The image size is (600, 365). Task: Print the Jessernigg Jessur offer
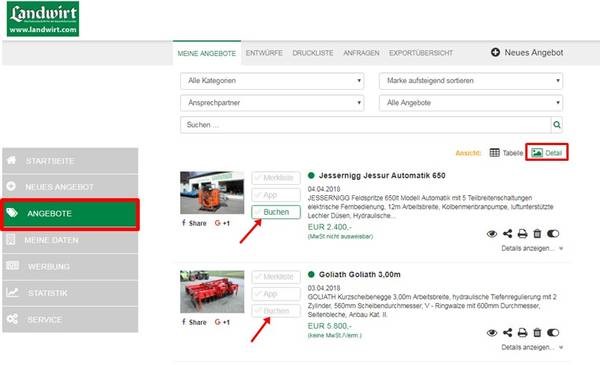pos(522,233)
